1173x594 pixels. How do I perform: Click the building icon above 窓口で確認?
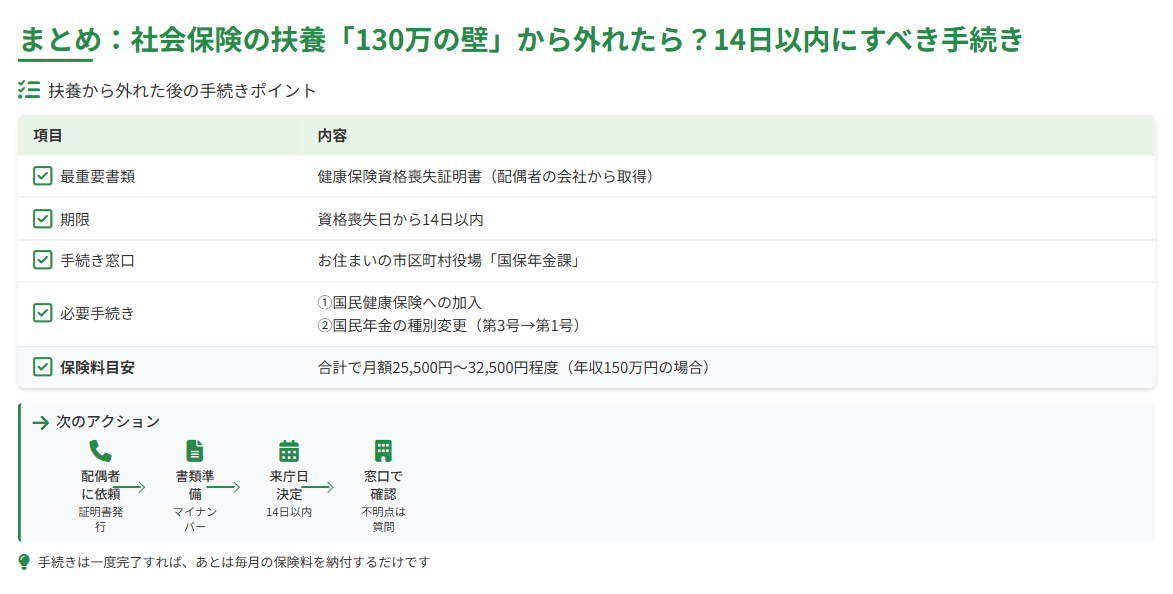[x=383, y=451]
